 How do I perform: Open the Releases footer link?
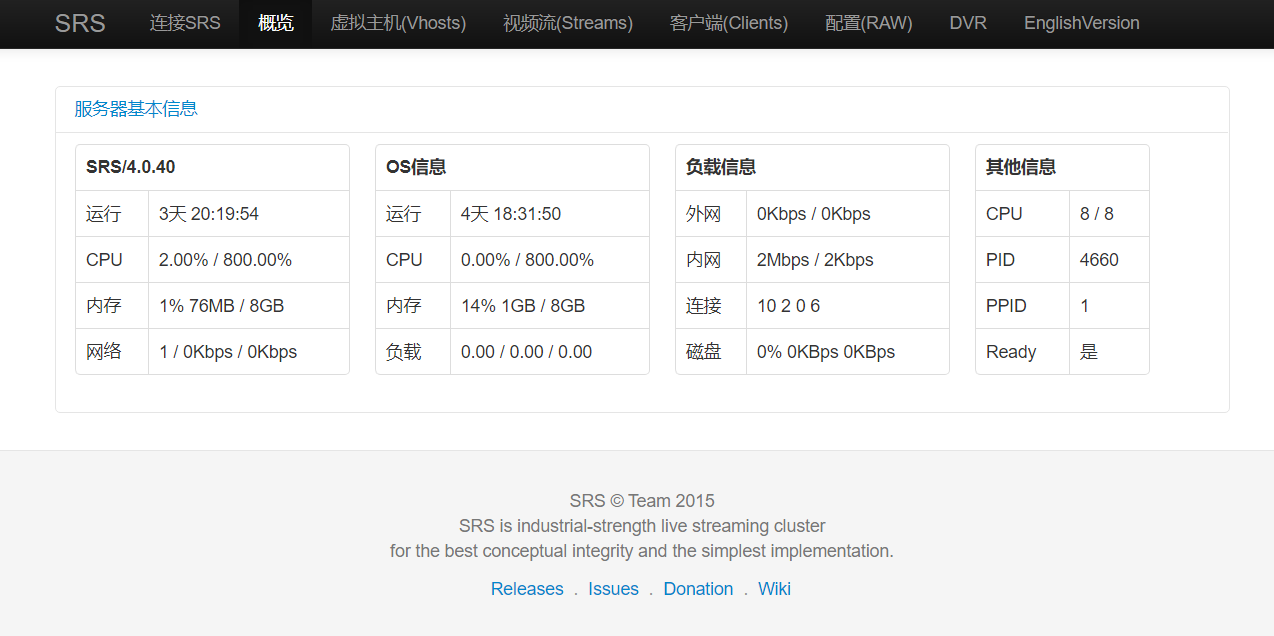(x=527, y=589)
